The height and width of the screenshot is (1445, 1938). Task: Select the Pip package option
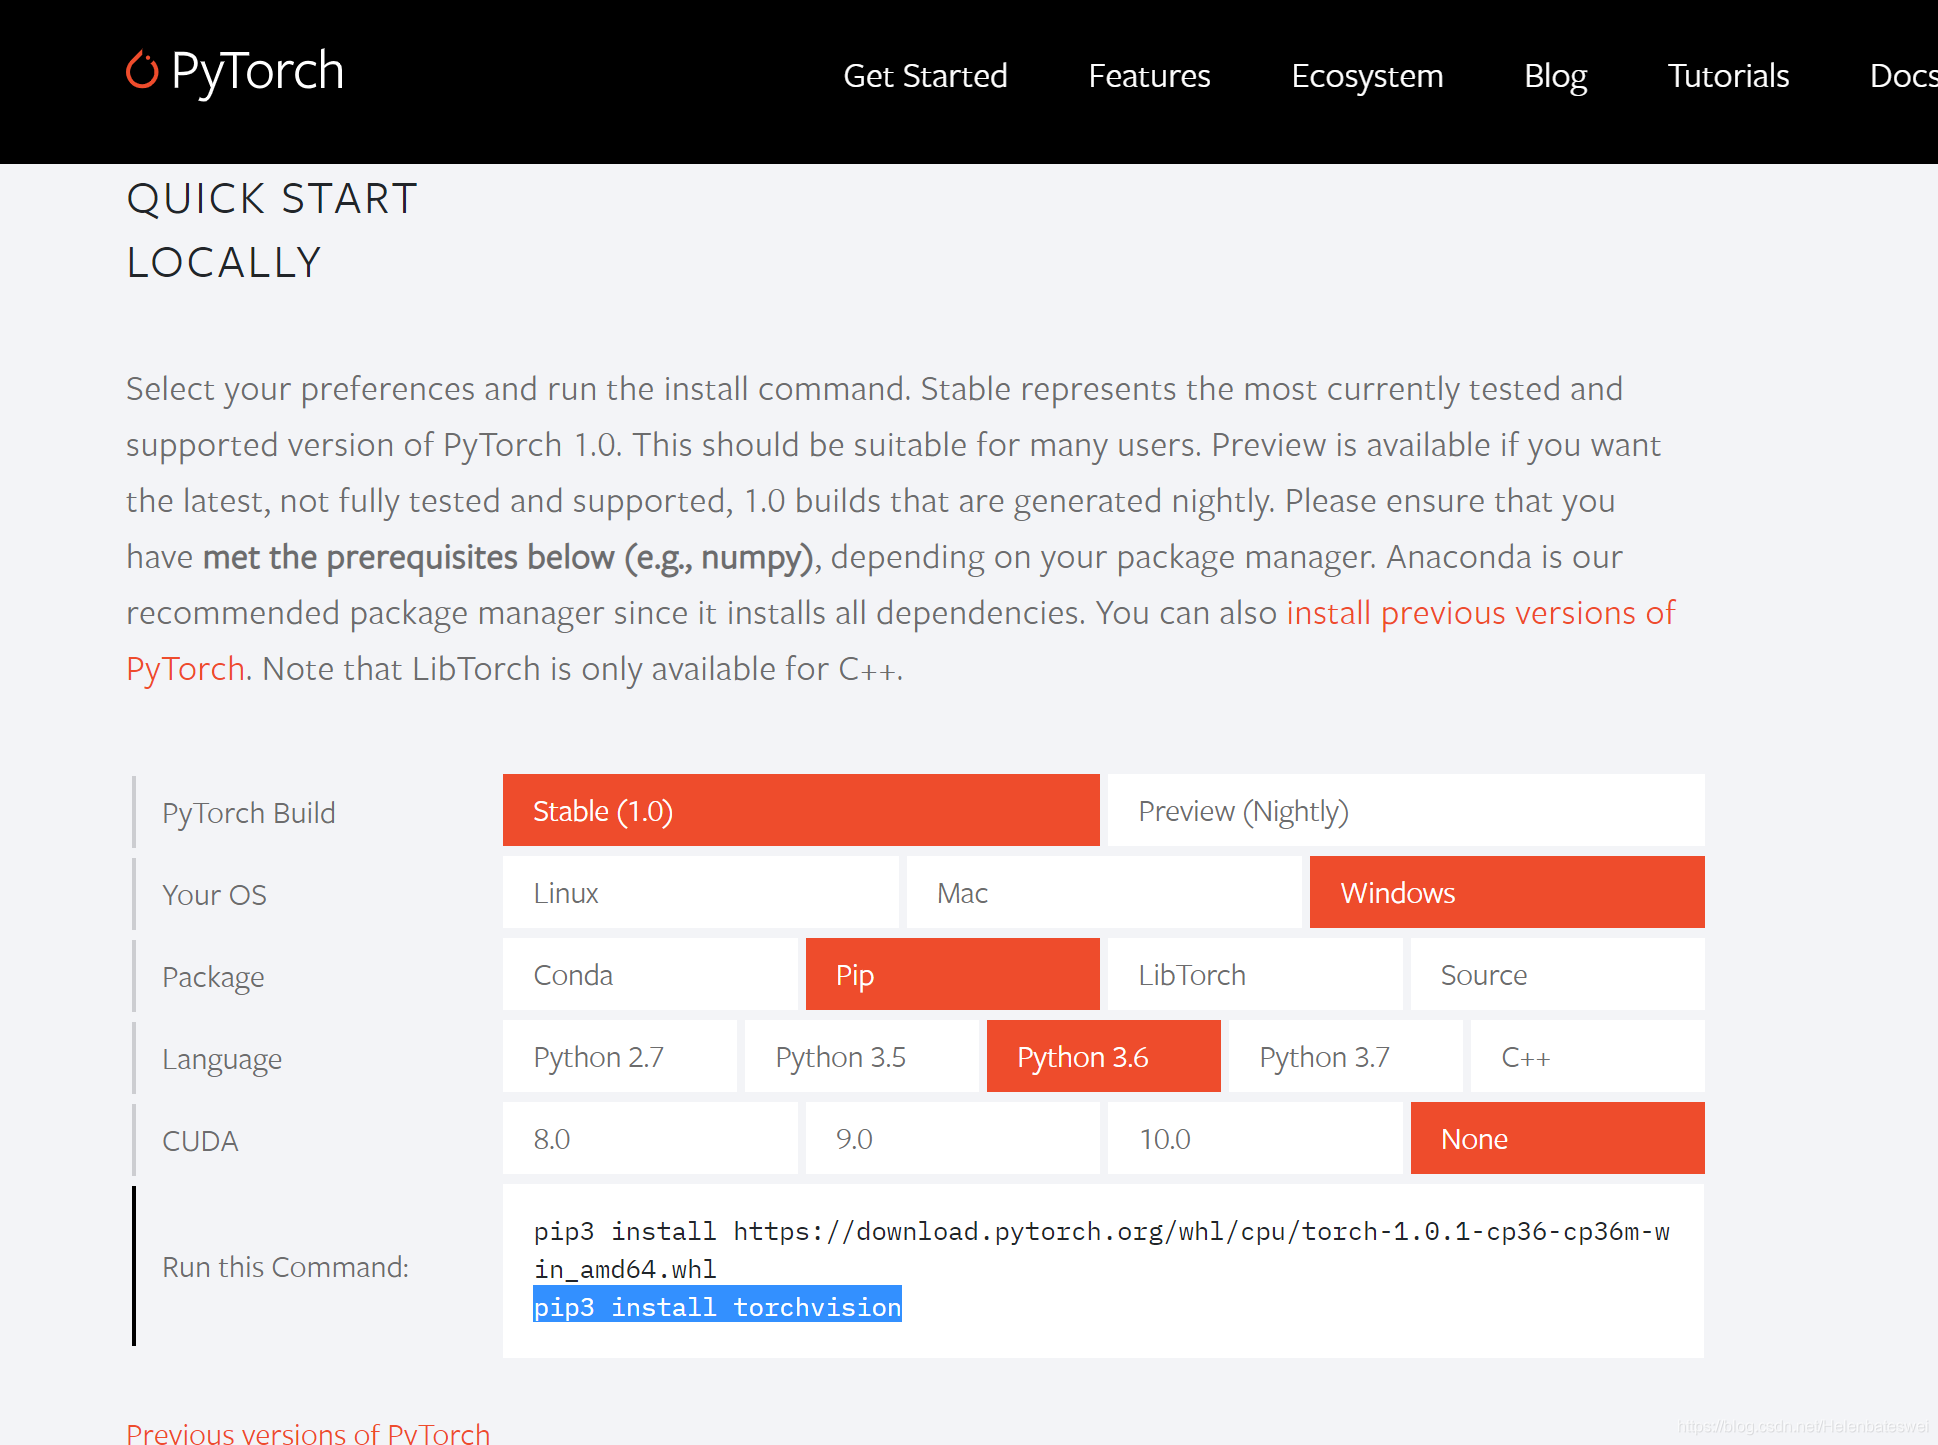[953, 974]
